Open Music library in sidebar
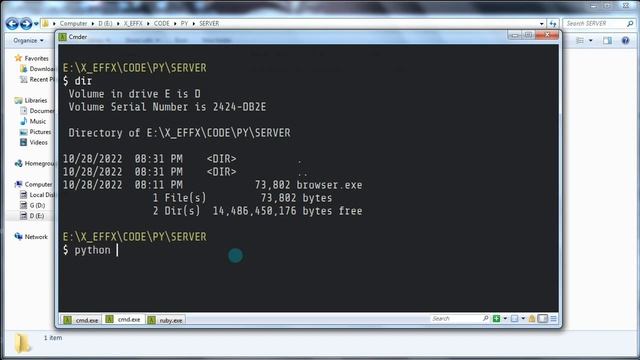The image size is (640, 360). 38,121
